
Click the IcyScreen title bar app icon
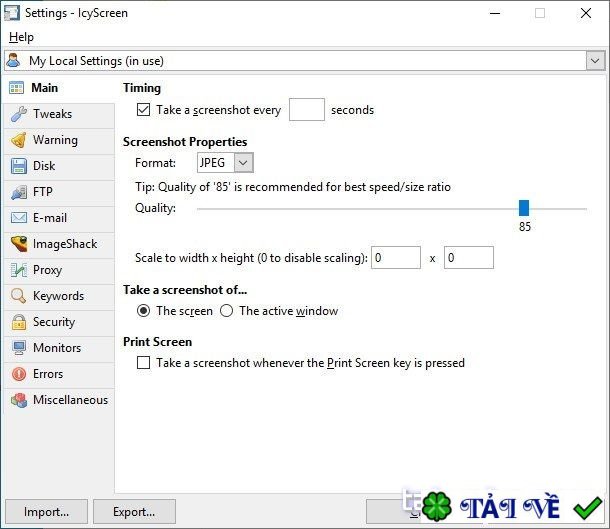click(11, 13)
